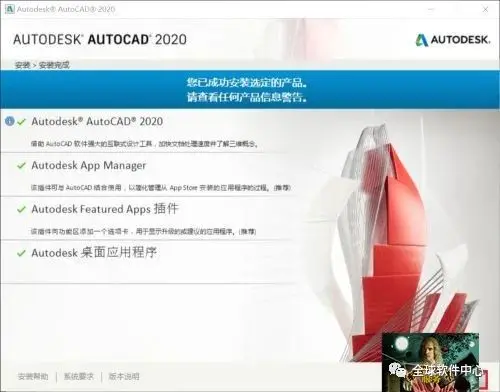Select the Autodesk App Manager product title
Image resolution: width=500 pixels, height=392 pixels.
[89, 166]
